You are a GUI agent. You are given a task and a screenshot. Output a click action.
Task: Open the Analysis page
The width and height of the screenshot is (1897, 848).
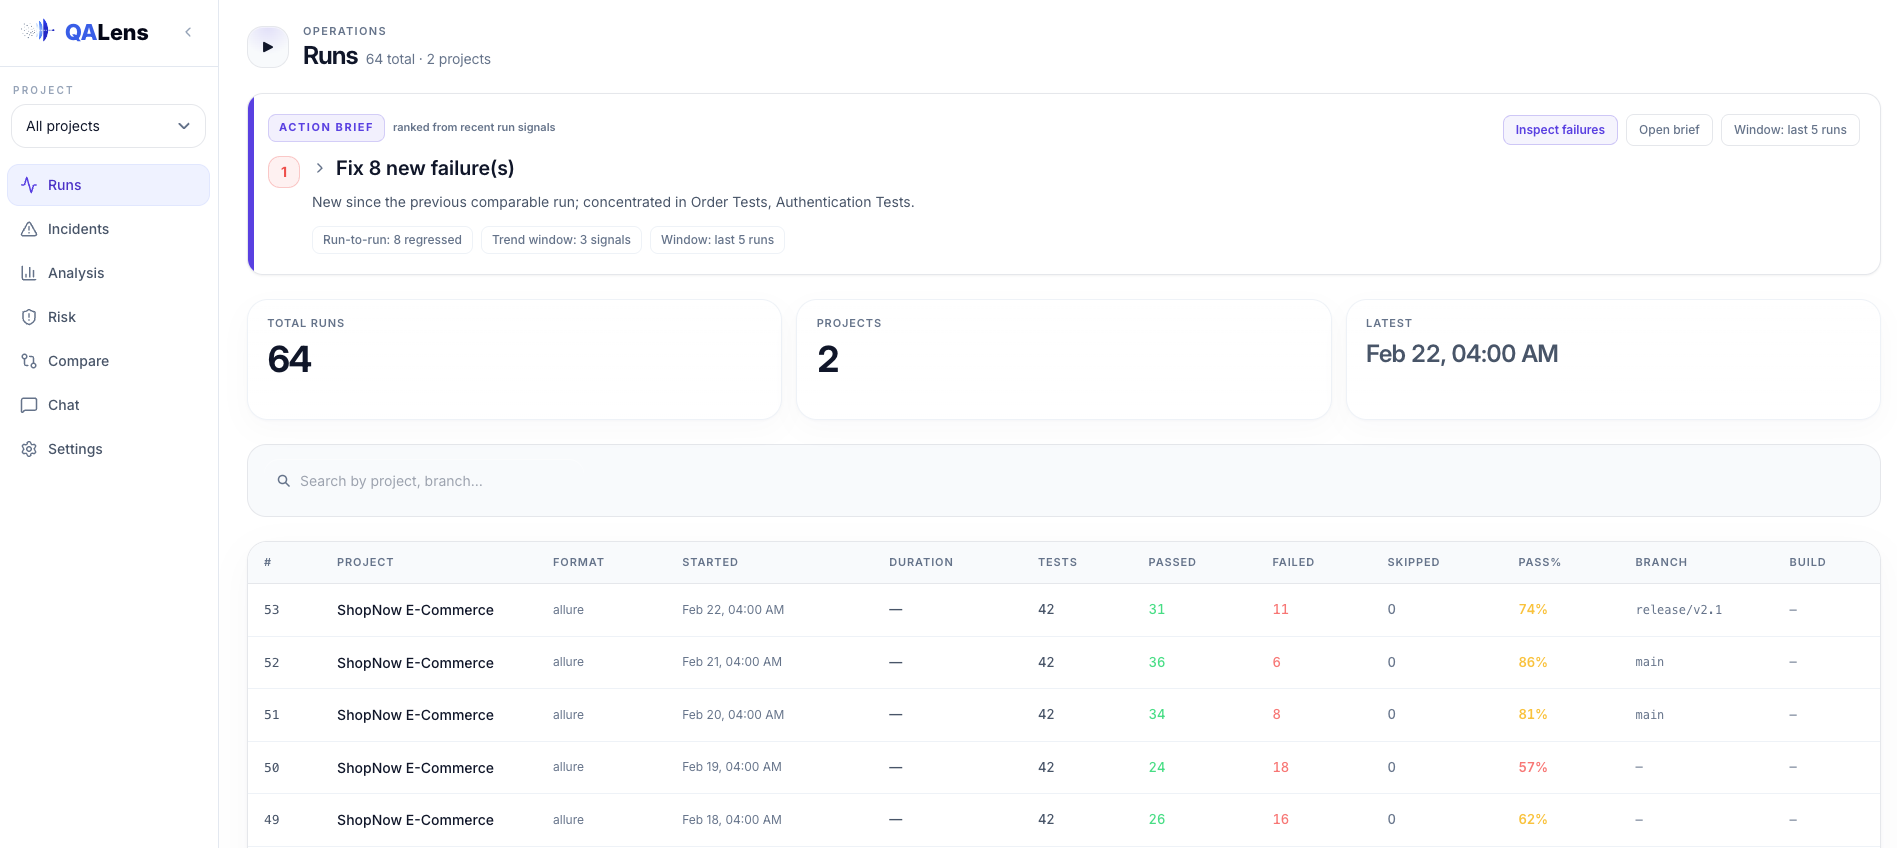click(x=108, y=273)
